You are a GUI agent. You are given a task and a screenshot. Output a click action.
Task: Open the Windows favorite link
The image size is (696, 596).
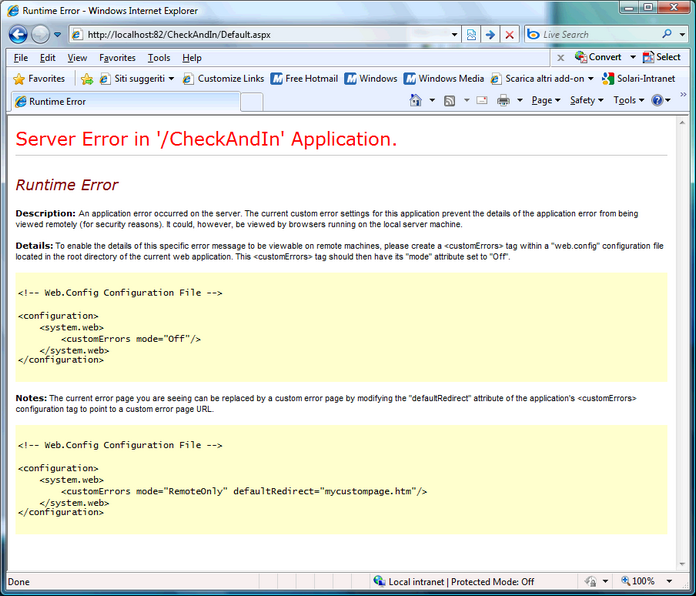click(371, 79)
